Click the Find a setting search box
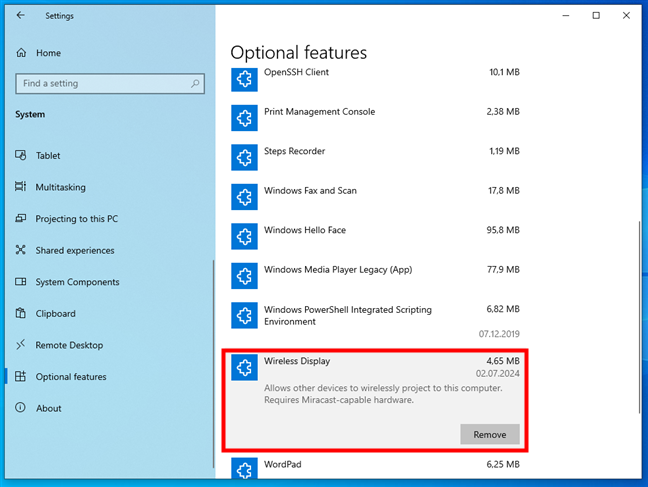Screen dimensions: 648x487 tap(110, 84)
